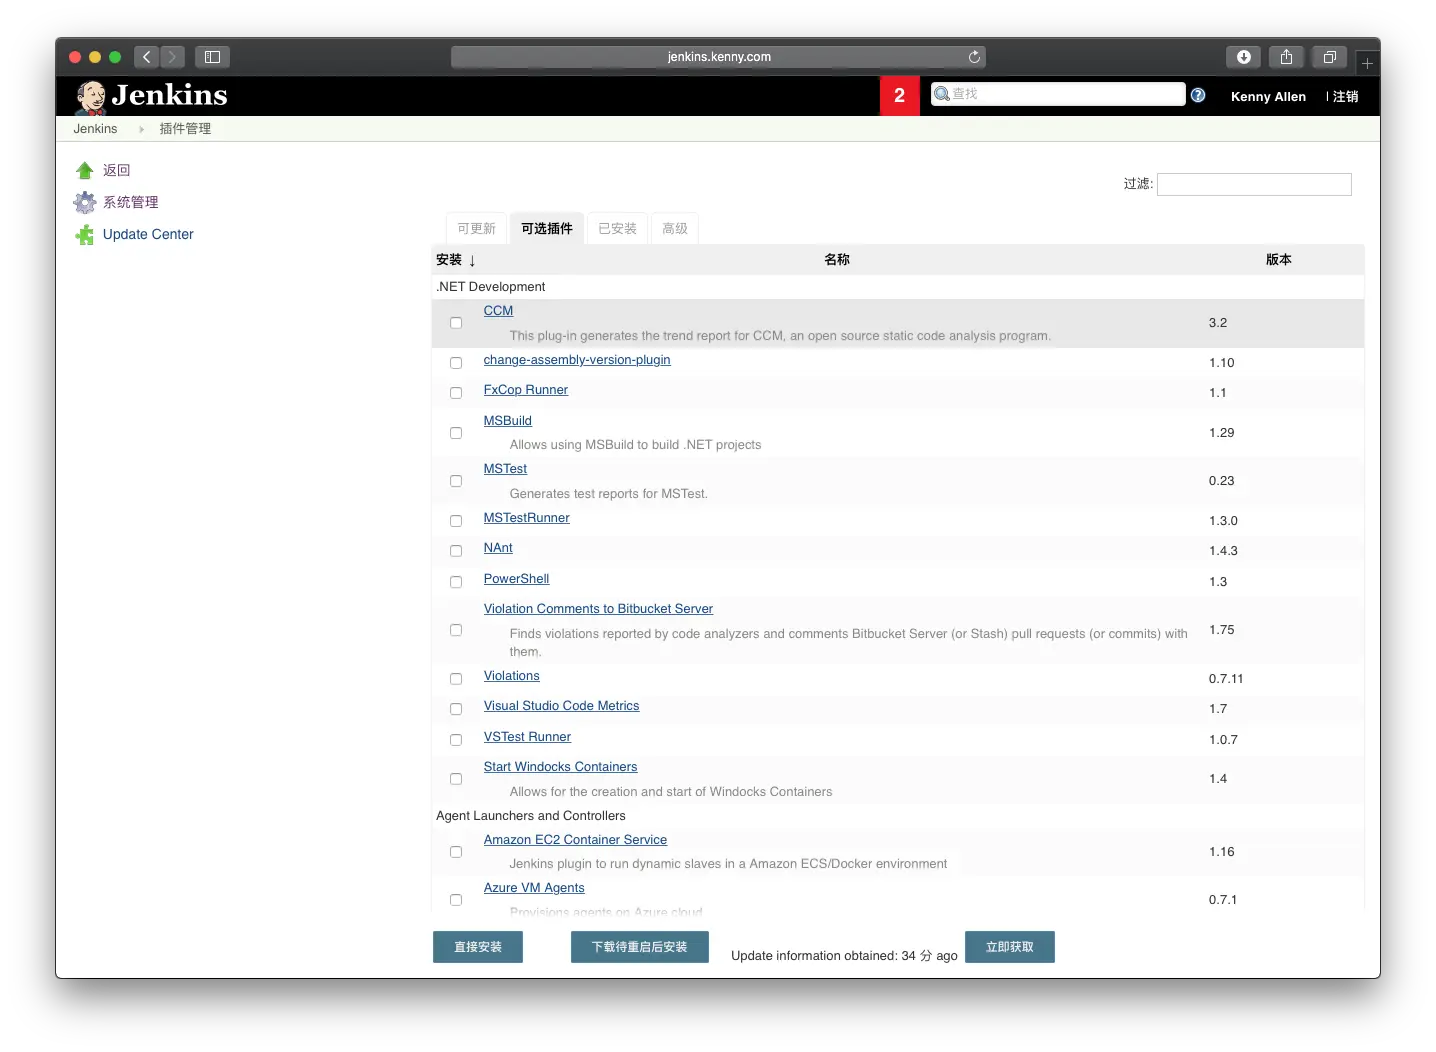Check the NAnt plugin checkbox
Viewport: 1436px width, 1052px height.
pos(456,551)
